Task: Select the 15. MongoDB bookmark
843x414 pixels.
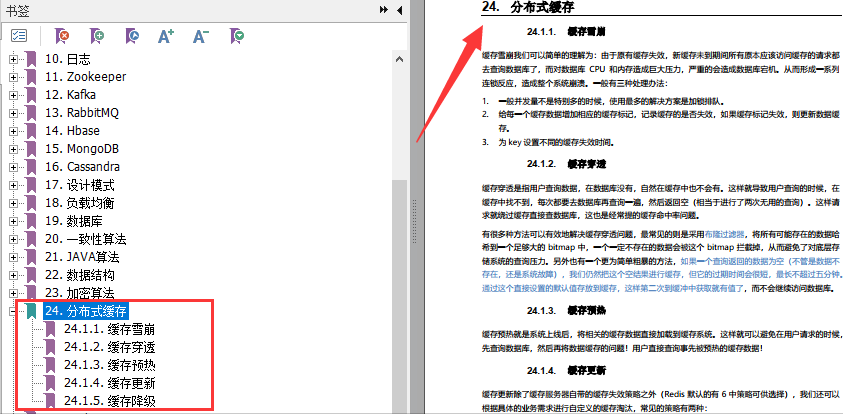Action: pyautogui.click(x=82, y=149)
